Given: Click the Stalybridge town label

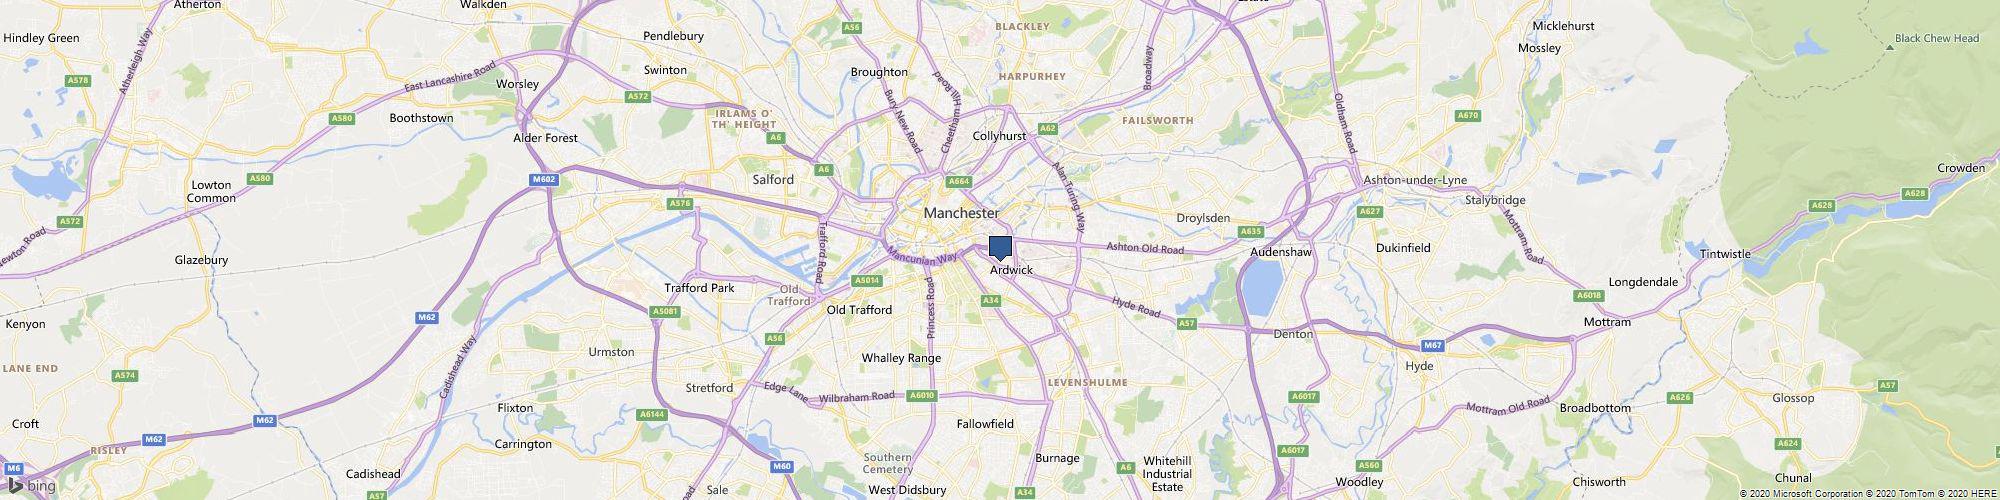Looking at the screenshot, I should 1494,200.
